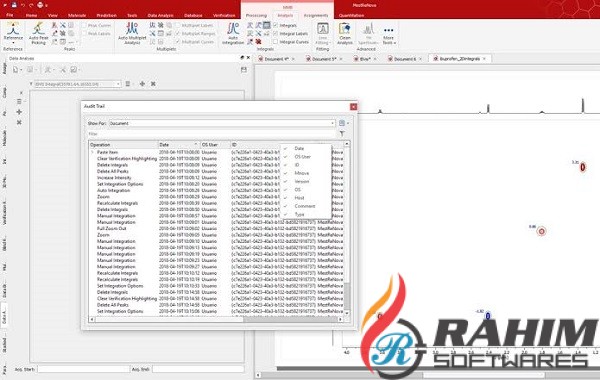Open the More Tools ribbon menu
Screen dimensions: 600x380
pos(389,34)
